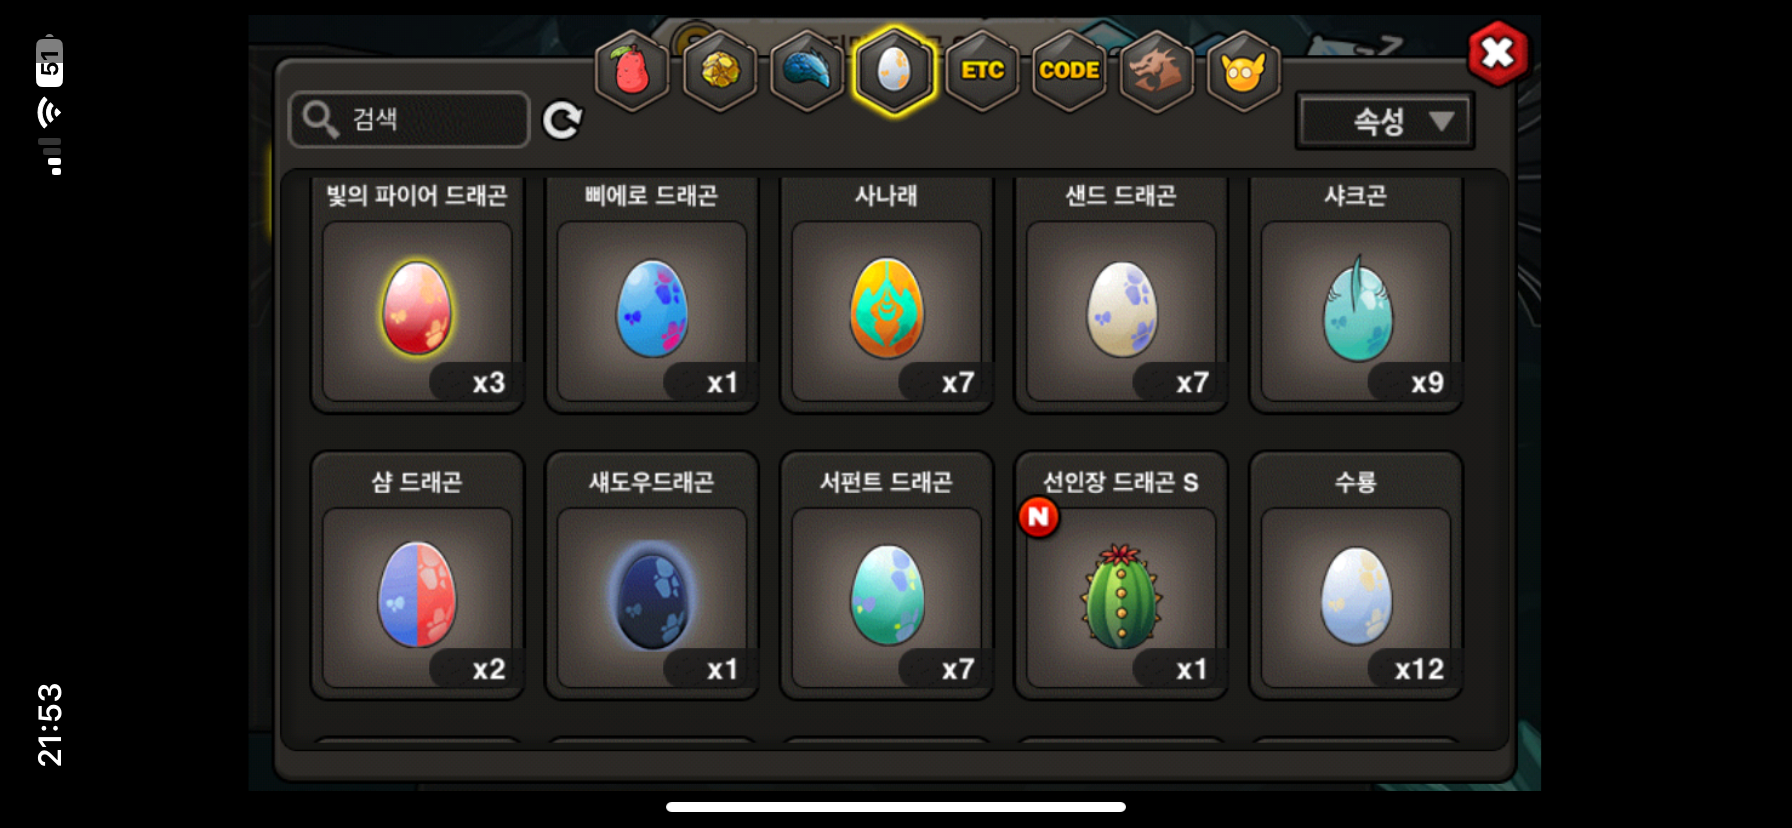Screen dimensions: 1792x828
Task: Select the gold nugget category icon
Action: point(720,70)
